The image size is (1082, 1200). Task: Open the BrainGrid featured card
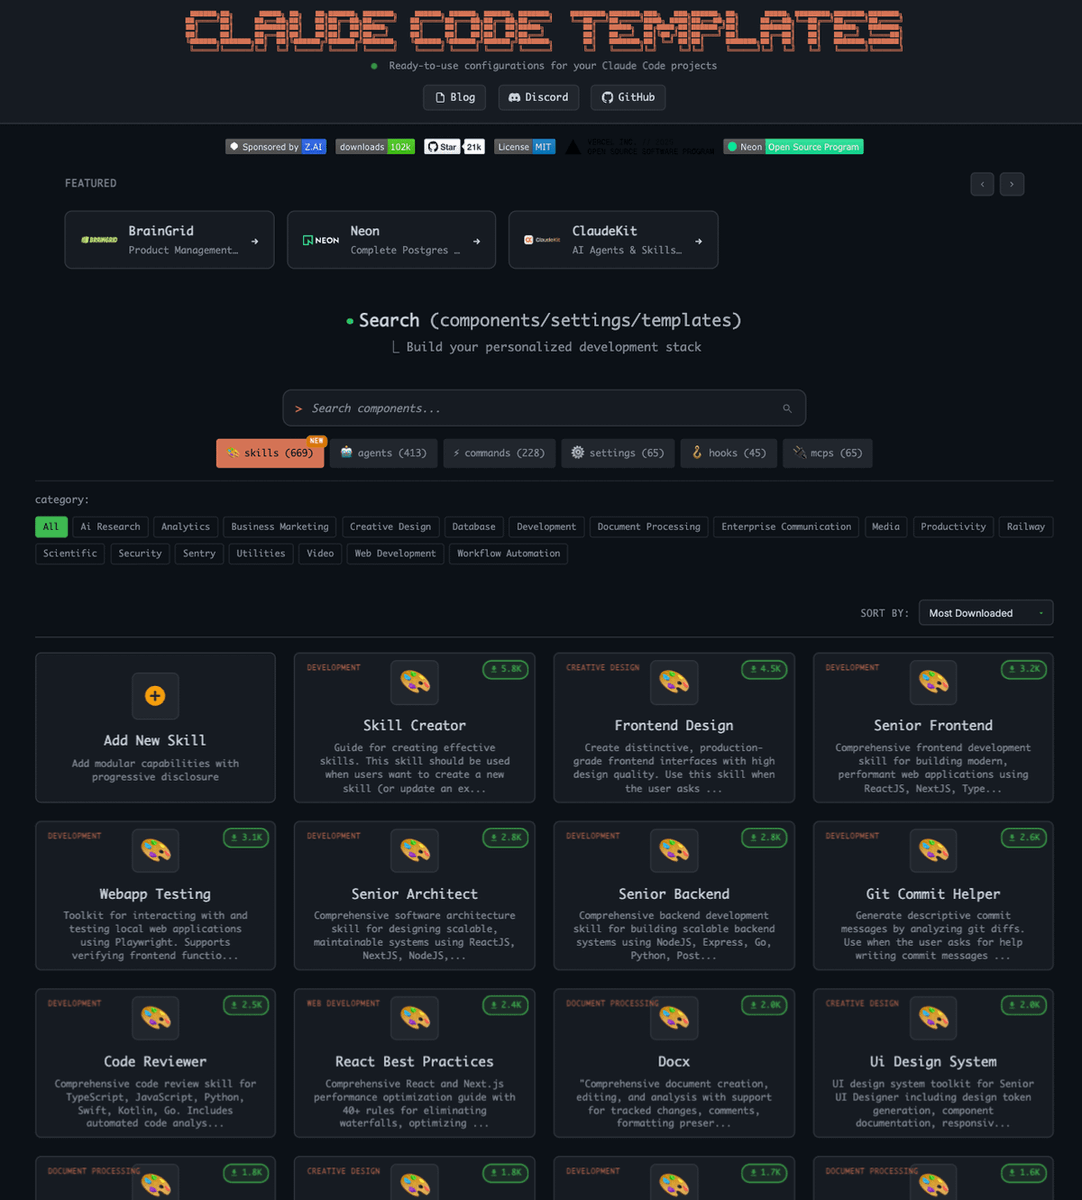(170, 240)
